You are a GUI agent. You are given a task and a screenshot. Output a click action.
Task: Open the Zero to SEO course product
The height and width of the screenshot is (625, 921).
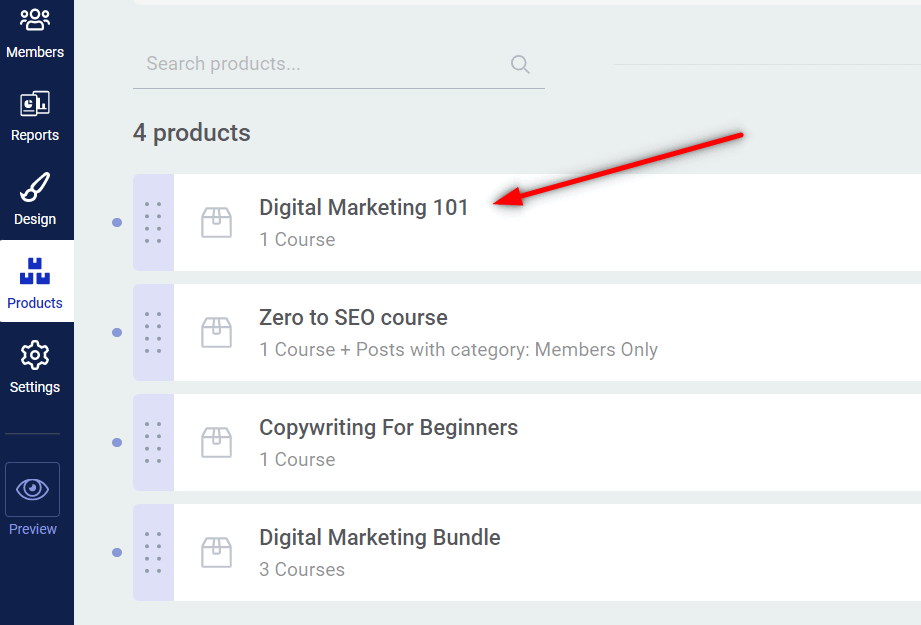tap(353, 317)
